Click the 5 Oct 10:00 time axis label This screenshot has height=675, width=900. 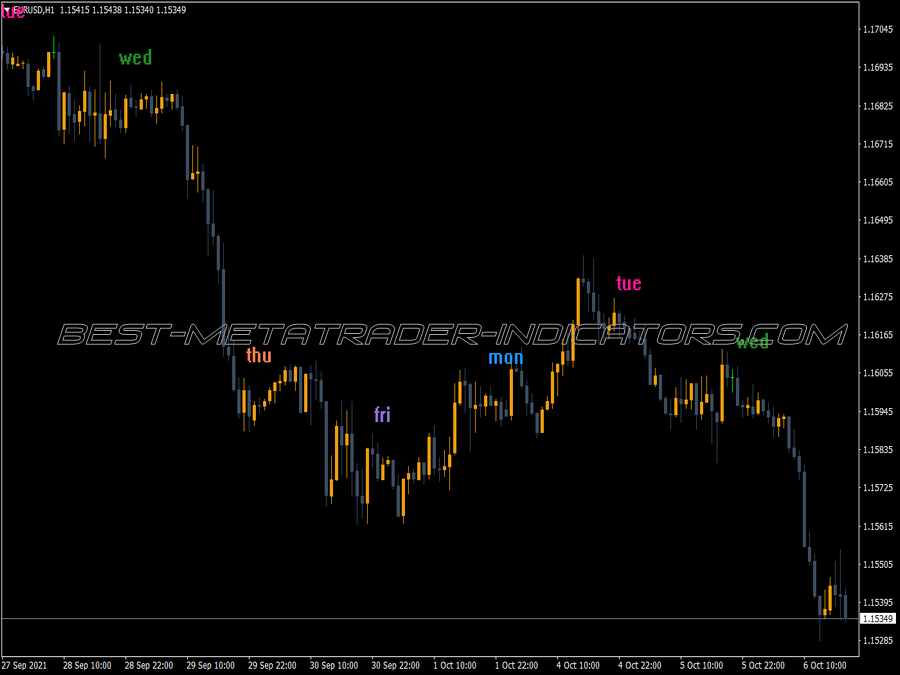(701, 665)
